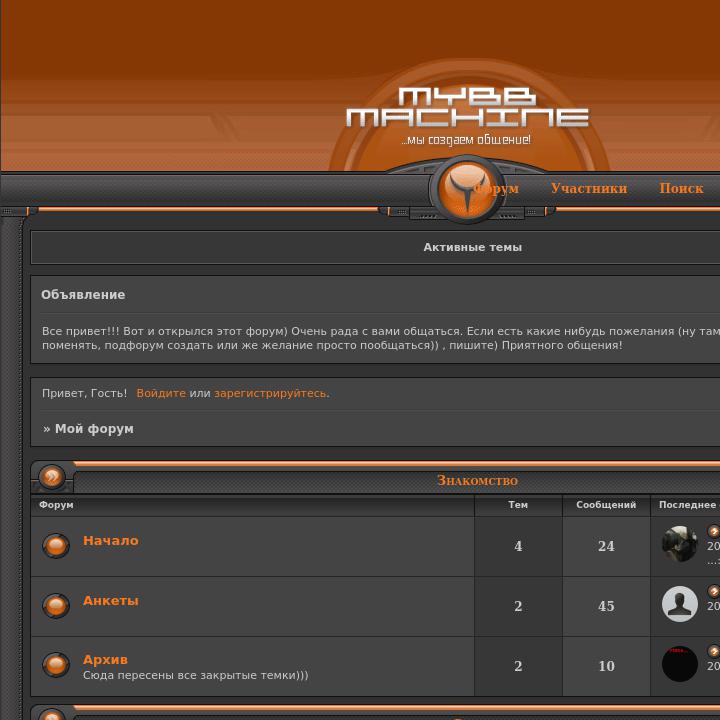Click the Войдите login link
Screen dimensions: 720x720
(161, 393)
